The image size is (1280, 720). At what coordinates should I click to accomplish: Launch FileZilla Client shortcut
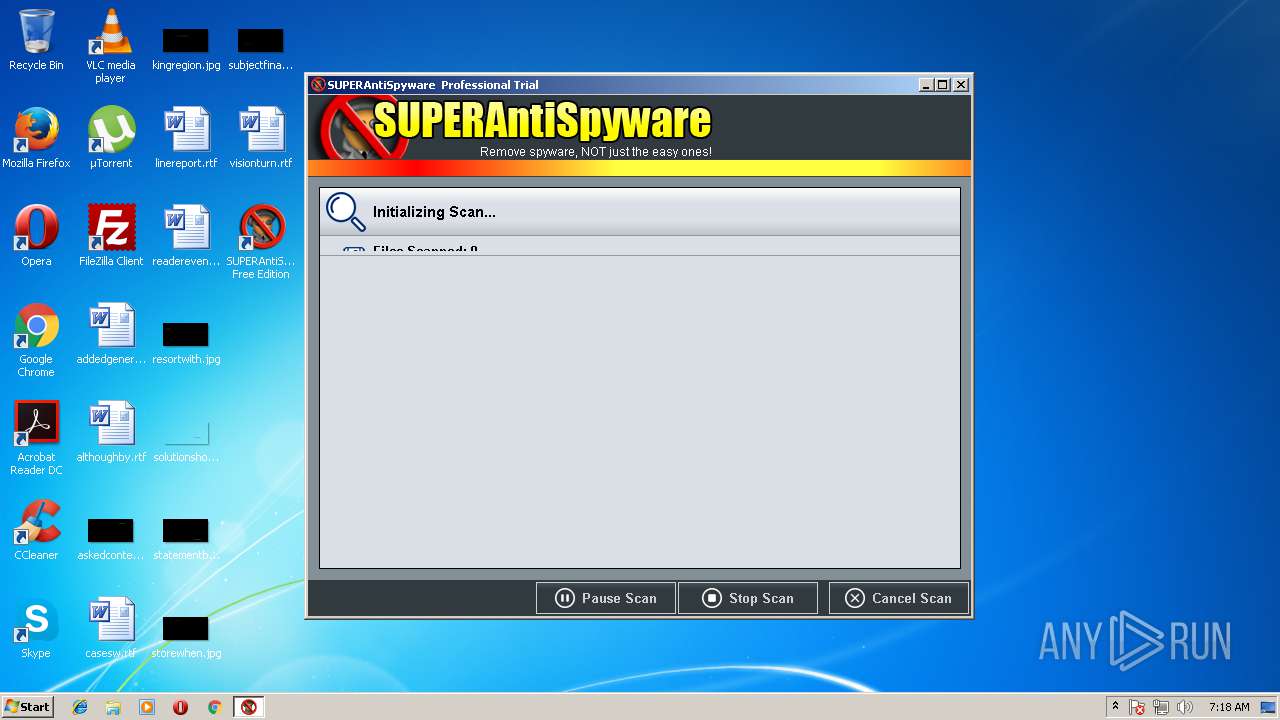(x=111, y=236)
